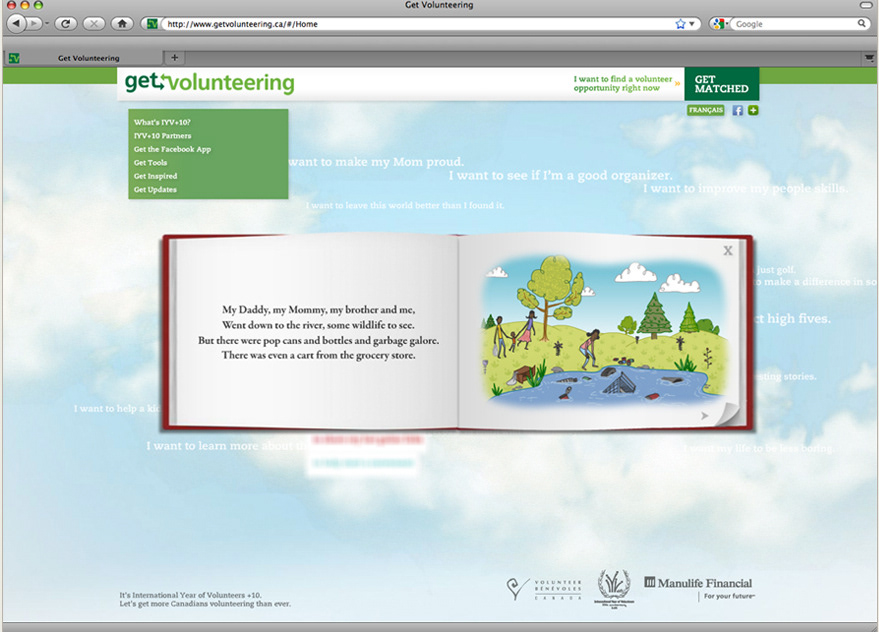Click 'I want to see if I'm a good organizer.'
Image resolution: width=879 pixels, height=632 pixels.
[560, 176]
